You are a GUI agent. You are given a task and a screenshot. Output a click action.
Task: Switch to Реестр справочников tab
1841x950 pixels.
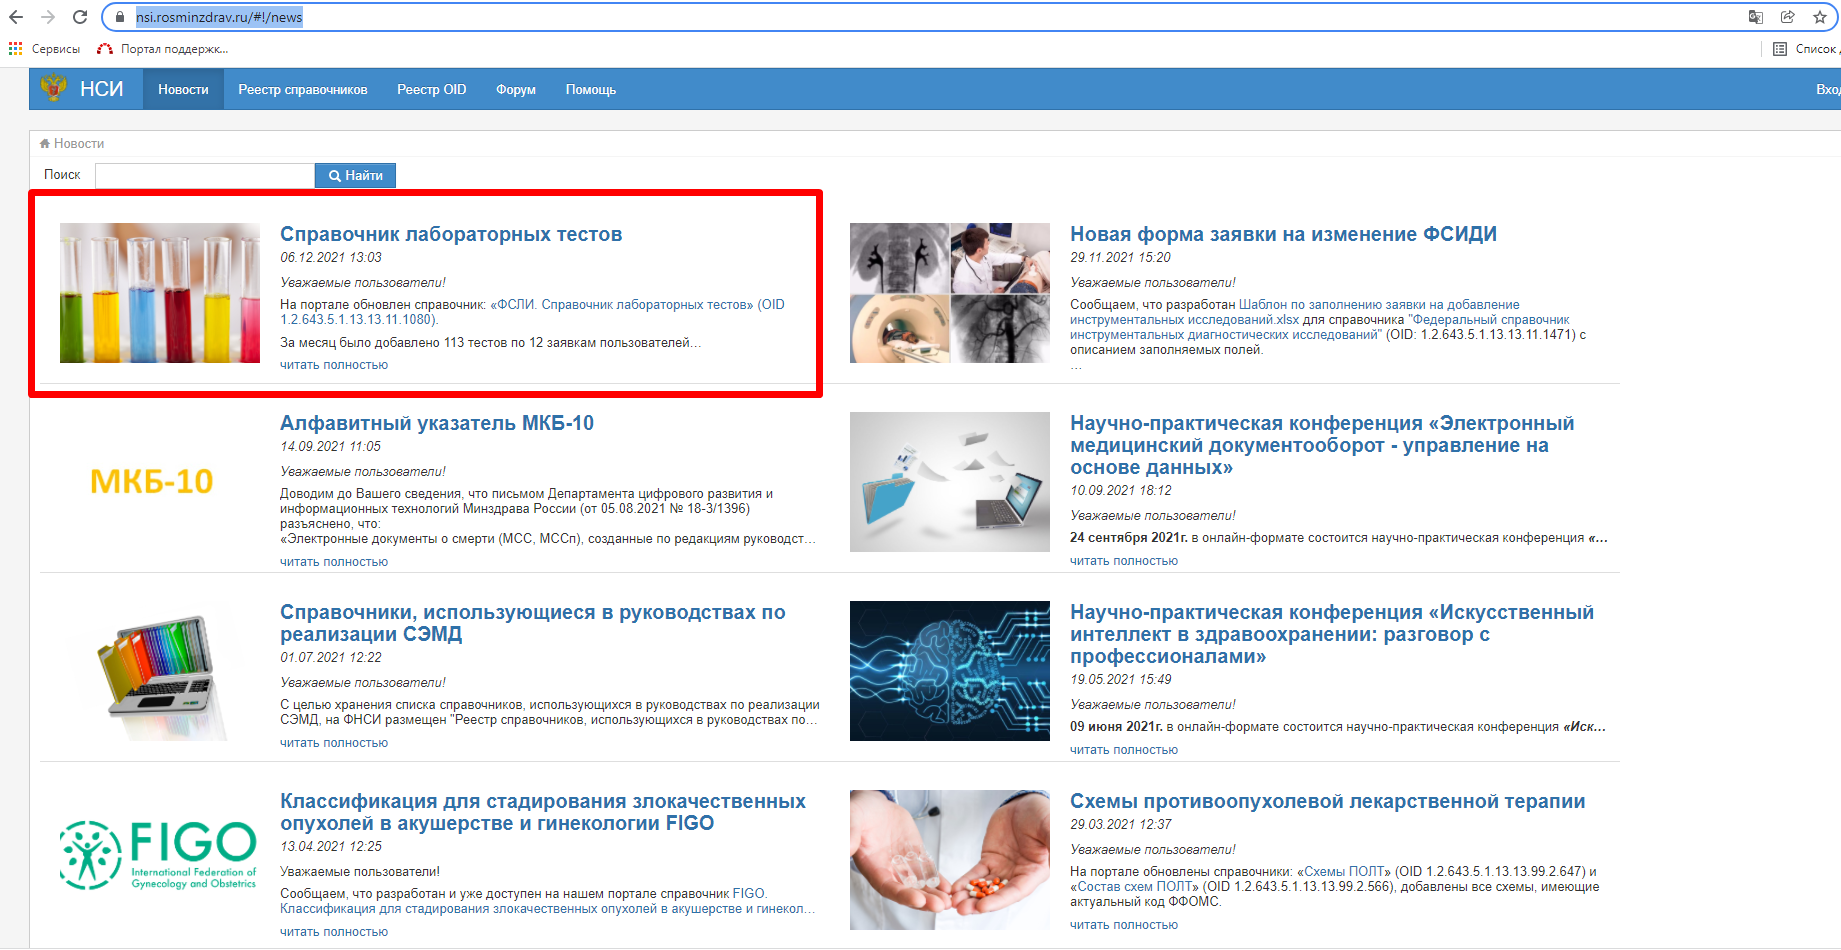point(302,89)
